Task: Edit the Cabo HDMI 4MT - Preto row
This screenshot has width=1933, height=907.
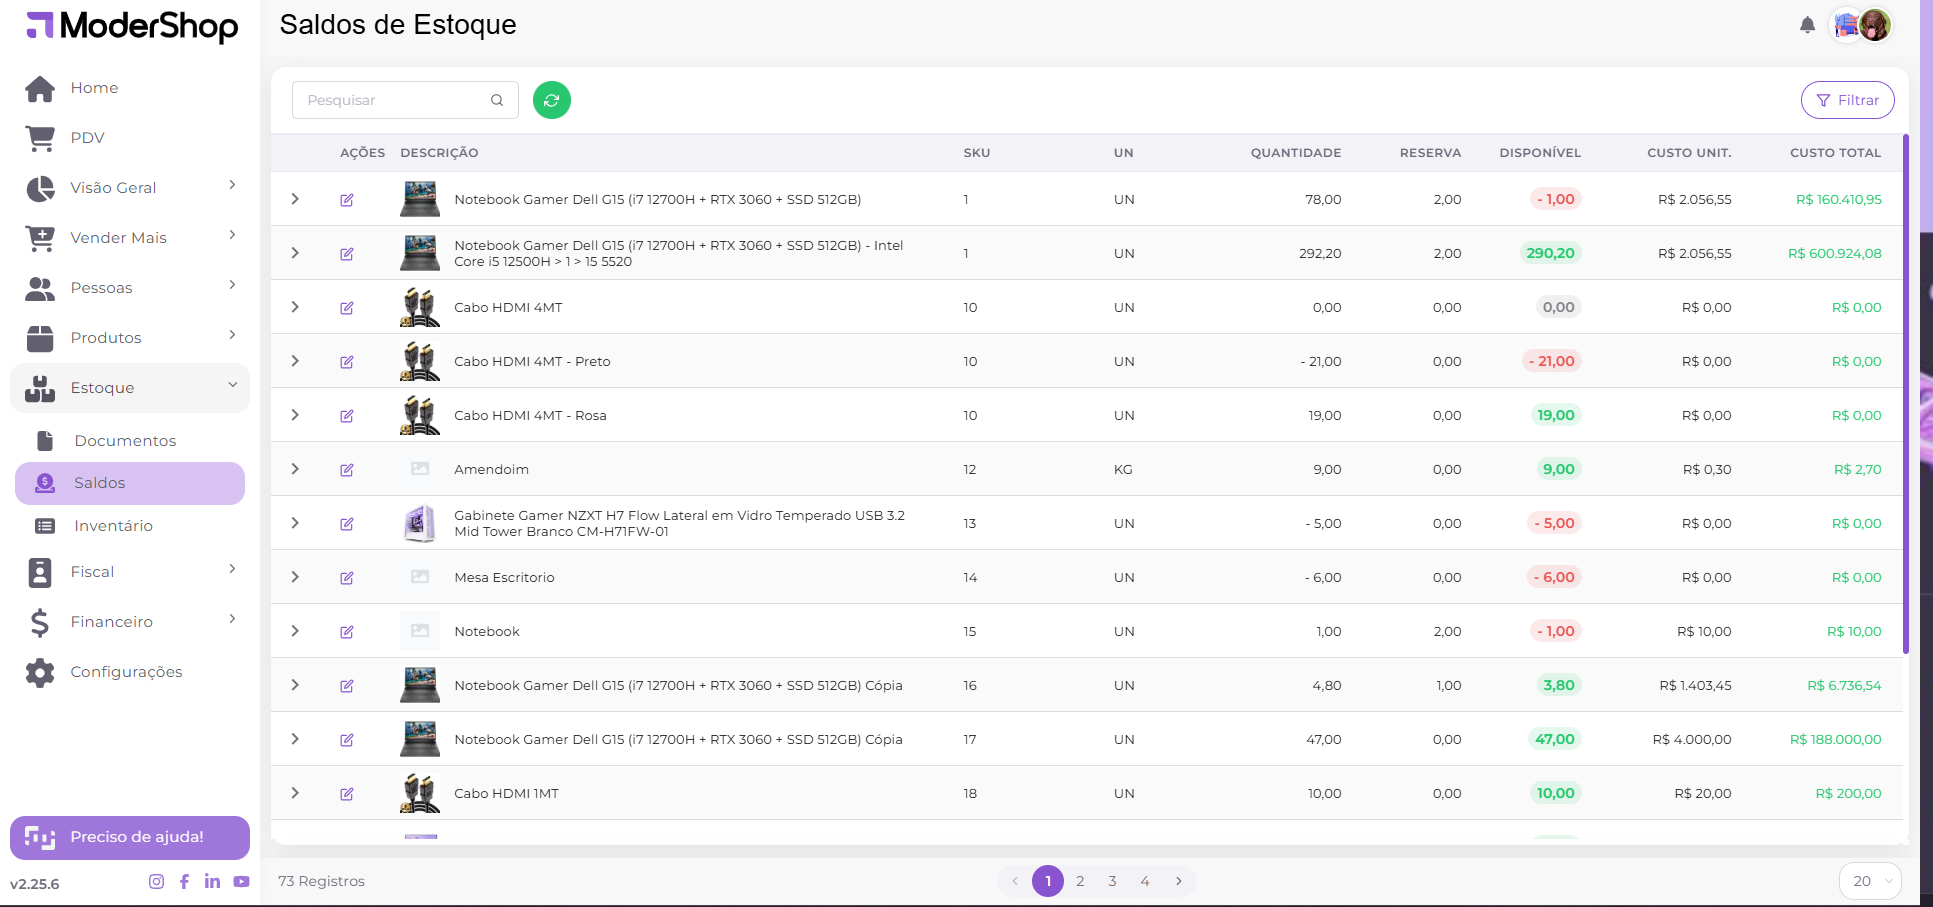Action: pos(347,362)
